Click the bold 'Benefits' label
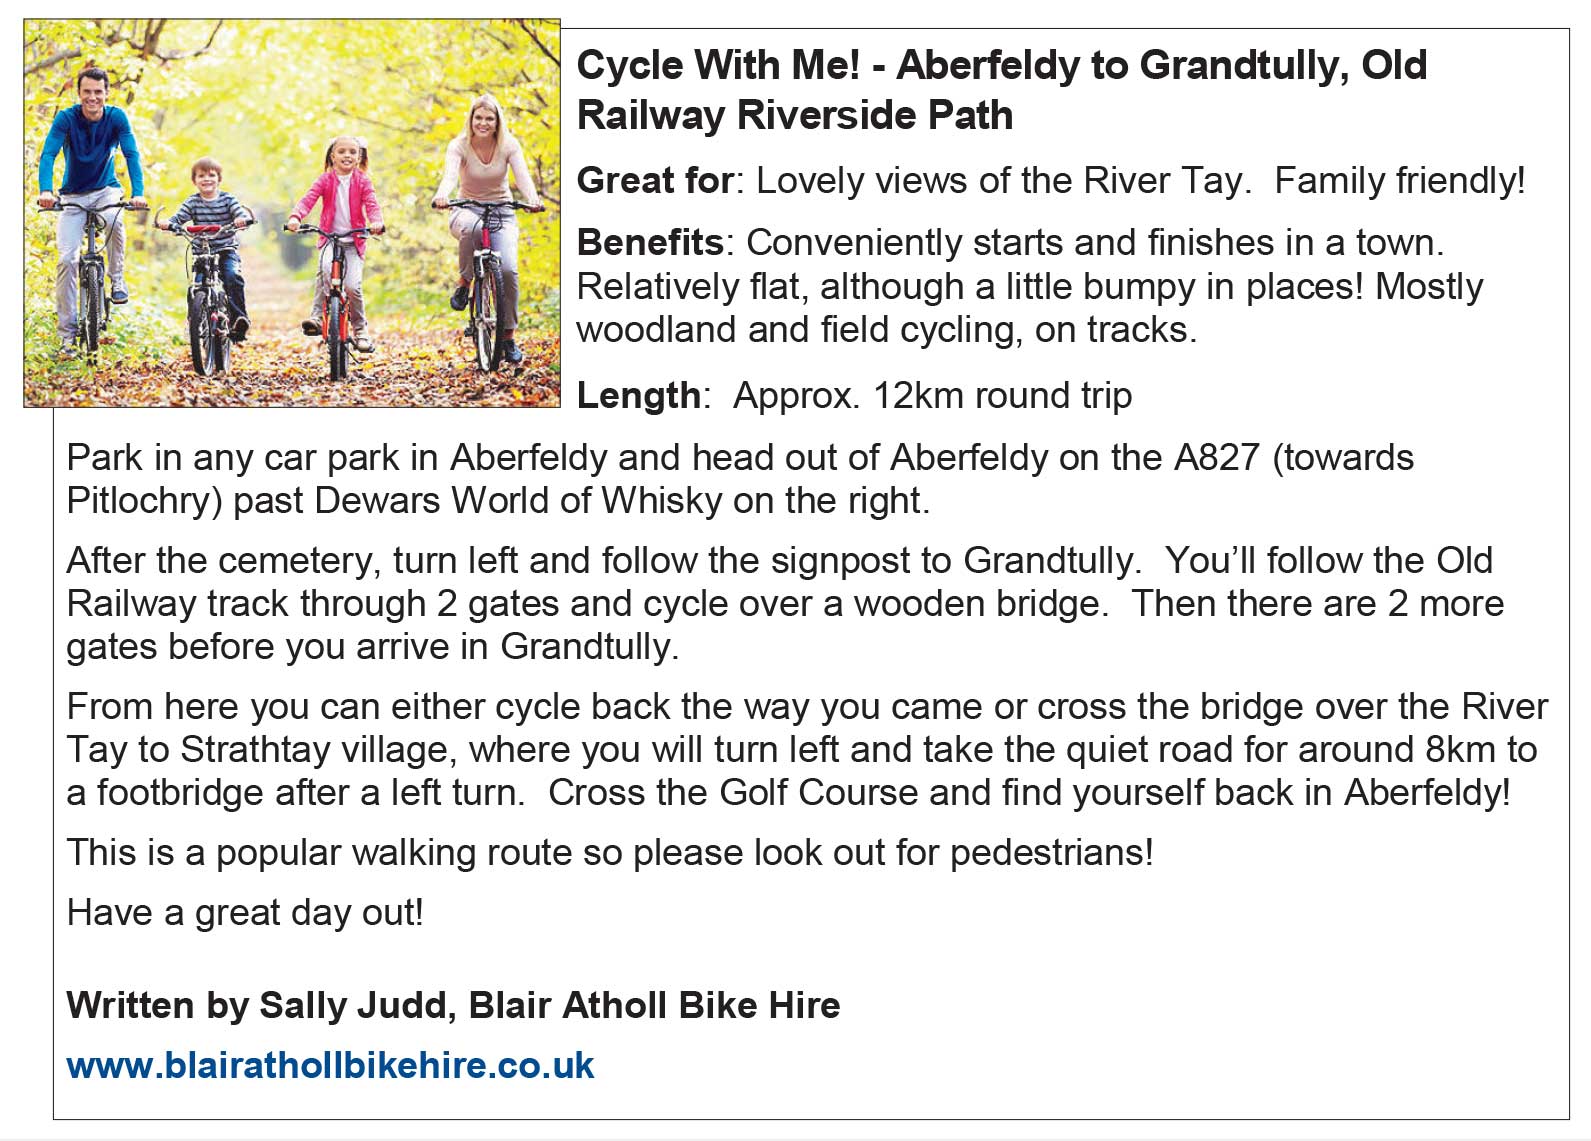 pos(650,243)
